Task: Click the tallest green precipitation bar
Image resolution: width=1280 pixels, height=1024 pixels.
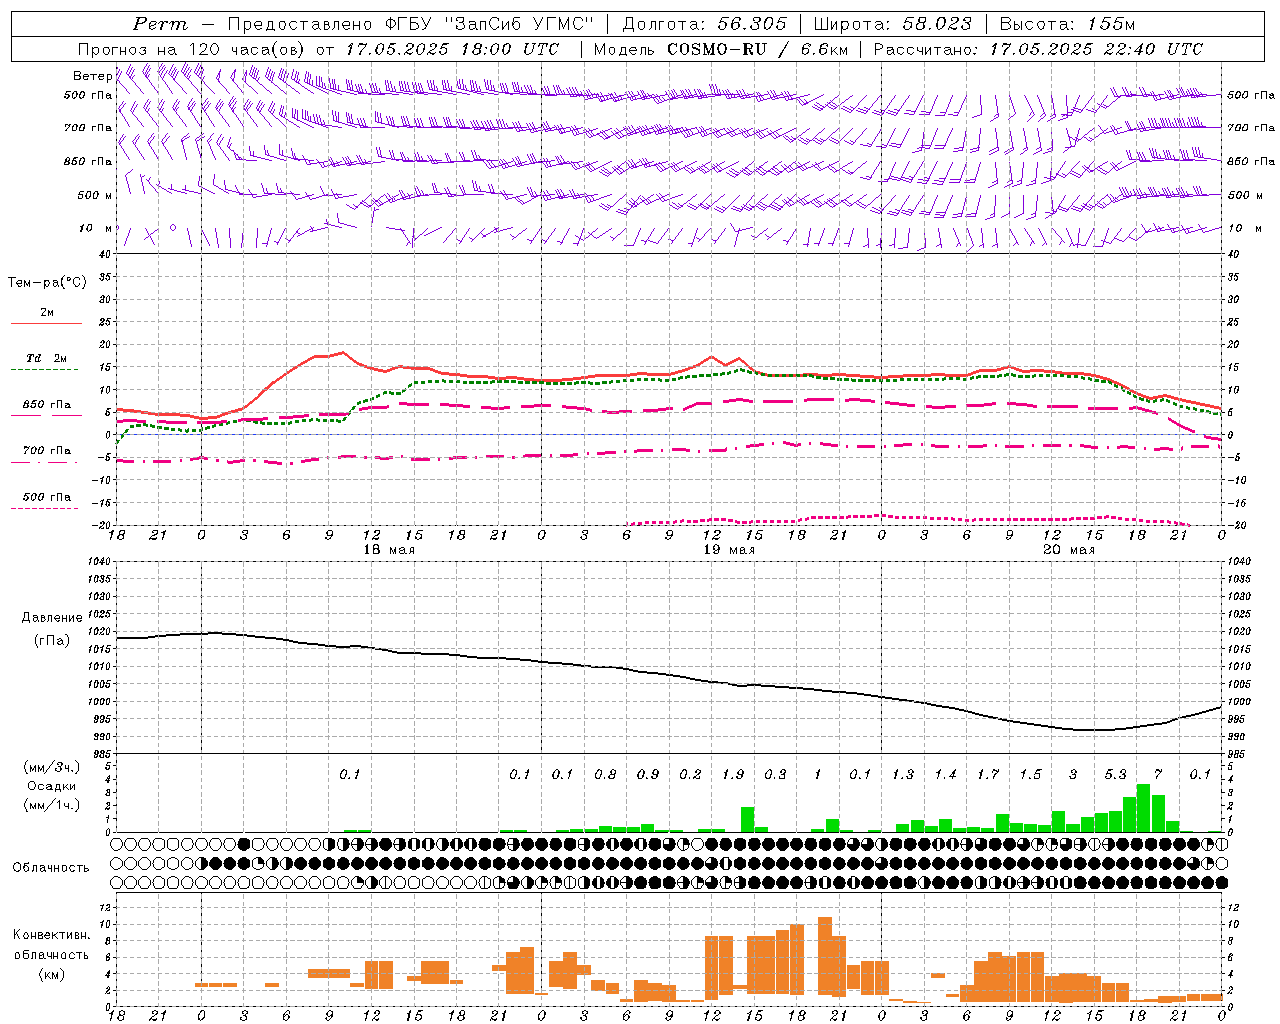Action: (x=1144, y=808)
